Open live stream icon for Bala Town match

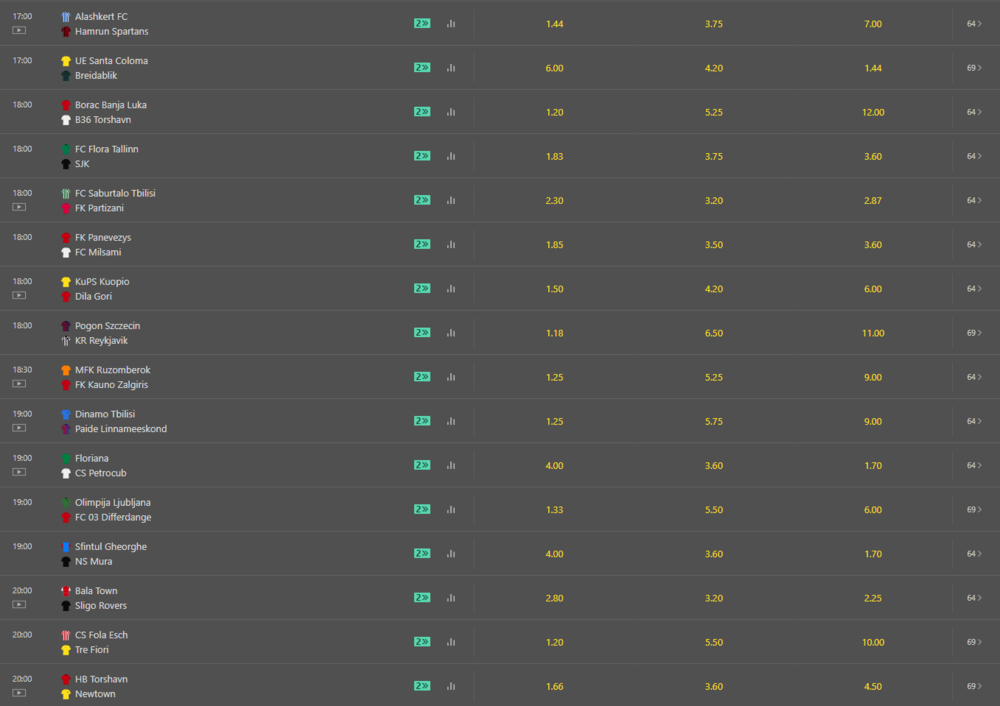point(19,605)
